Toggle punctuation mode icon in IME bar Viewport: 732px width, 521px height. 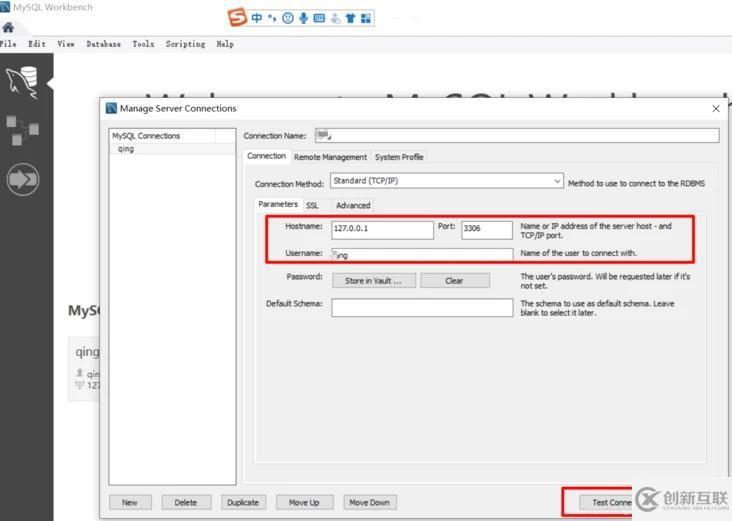pos(272,18)
